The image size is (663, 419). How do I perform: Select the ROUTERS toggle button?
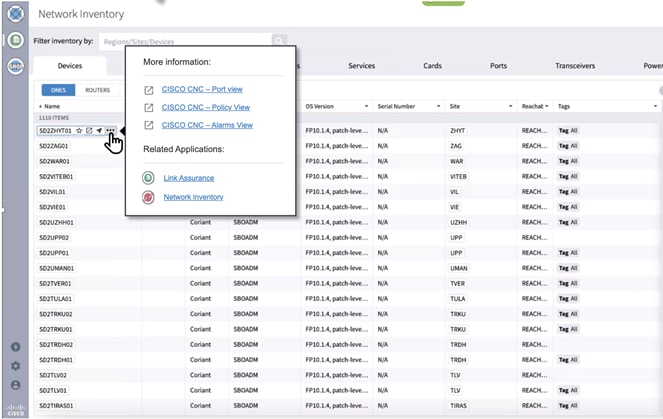click(98, 90)
